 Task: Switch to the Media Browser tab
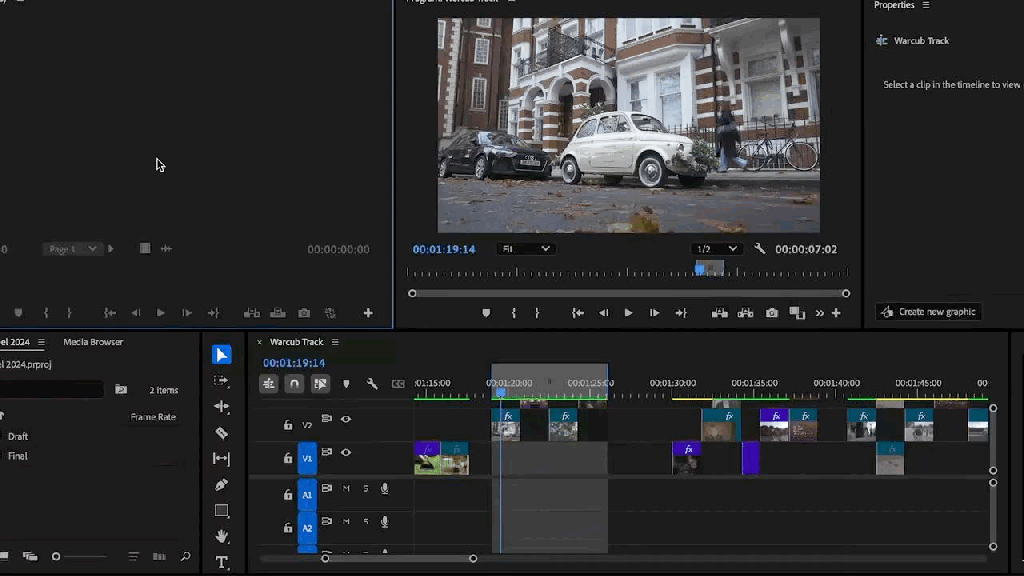93,342
